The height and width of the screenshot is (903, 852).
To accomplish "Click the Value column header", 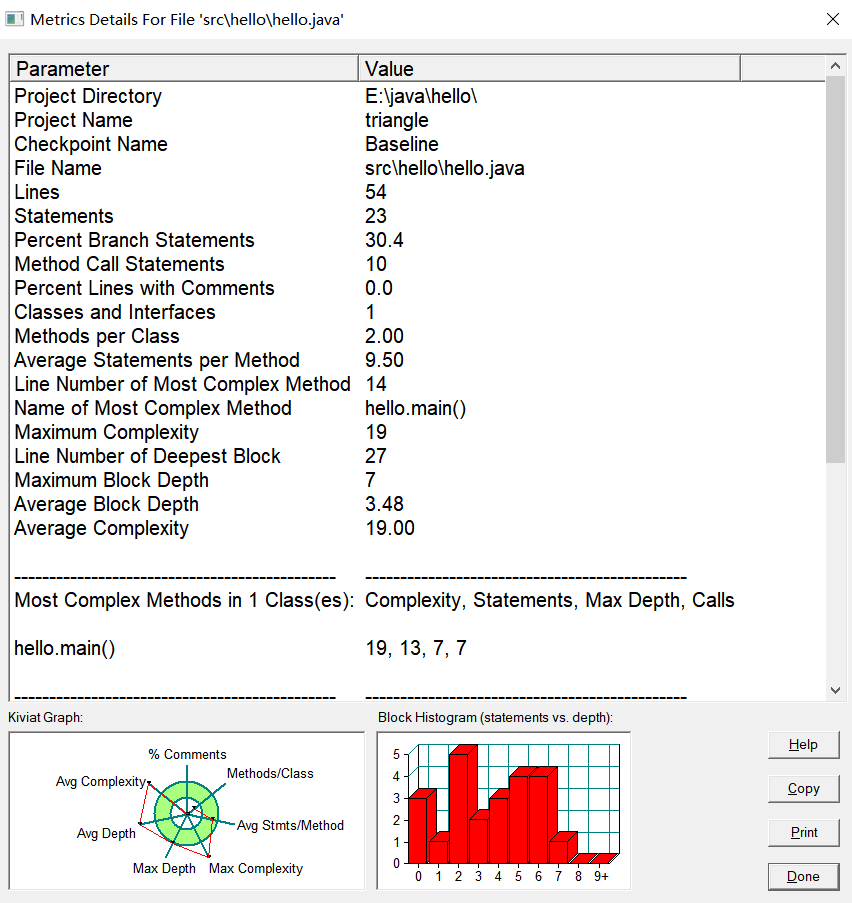I will point(549,69).
